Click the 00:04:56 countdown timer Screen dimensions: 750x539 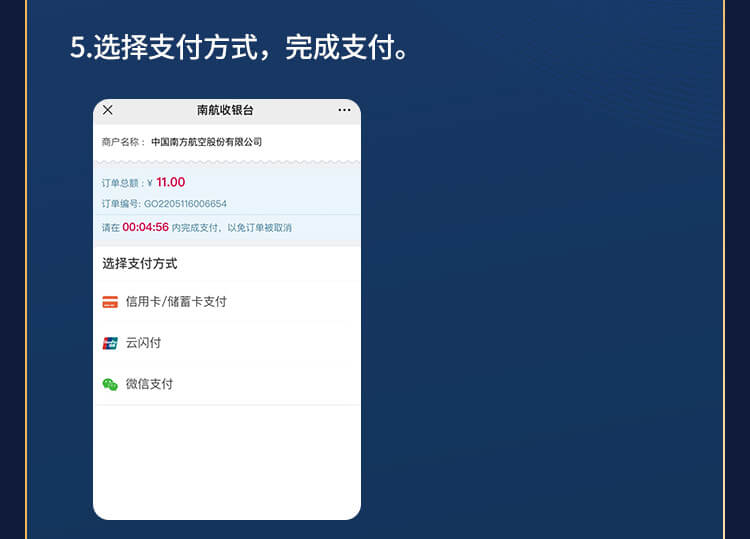pyautogui.click(x=145, y=227)
